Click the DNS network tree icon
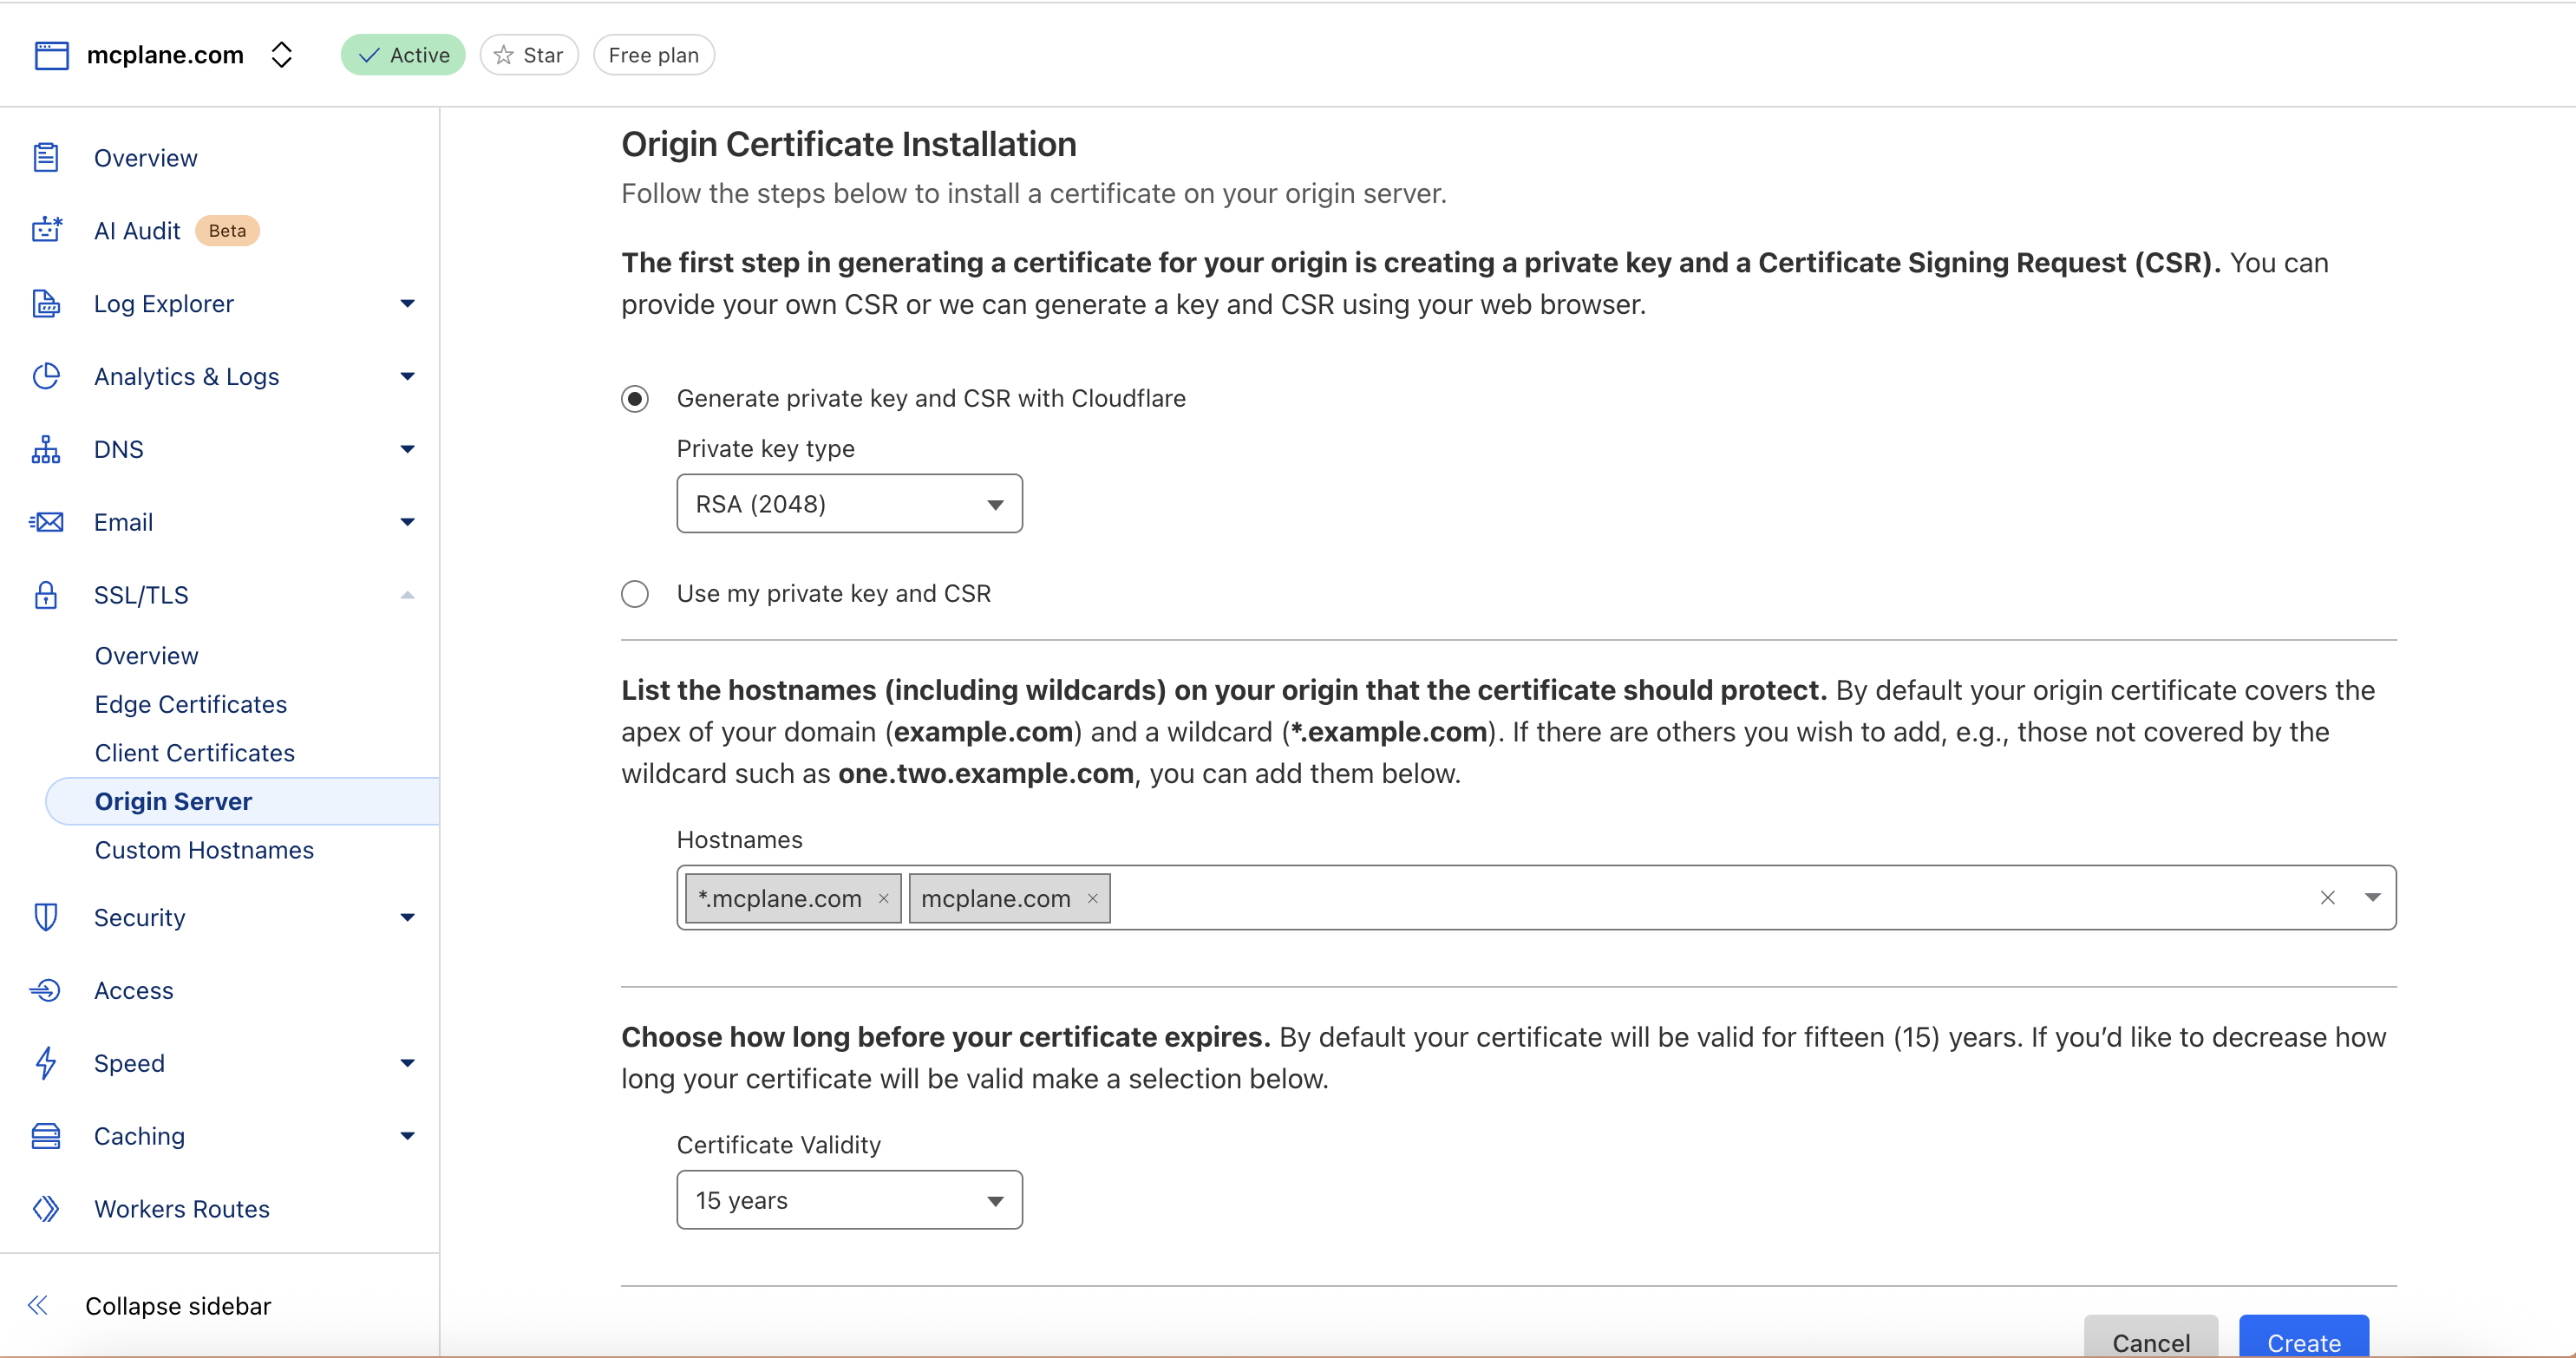 click(46, 450)
